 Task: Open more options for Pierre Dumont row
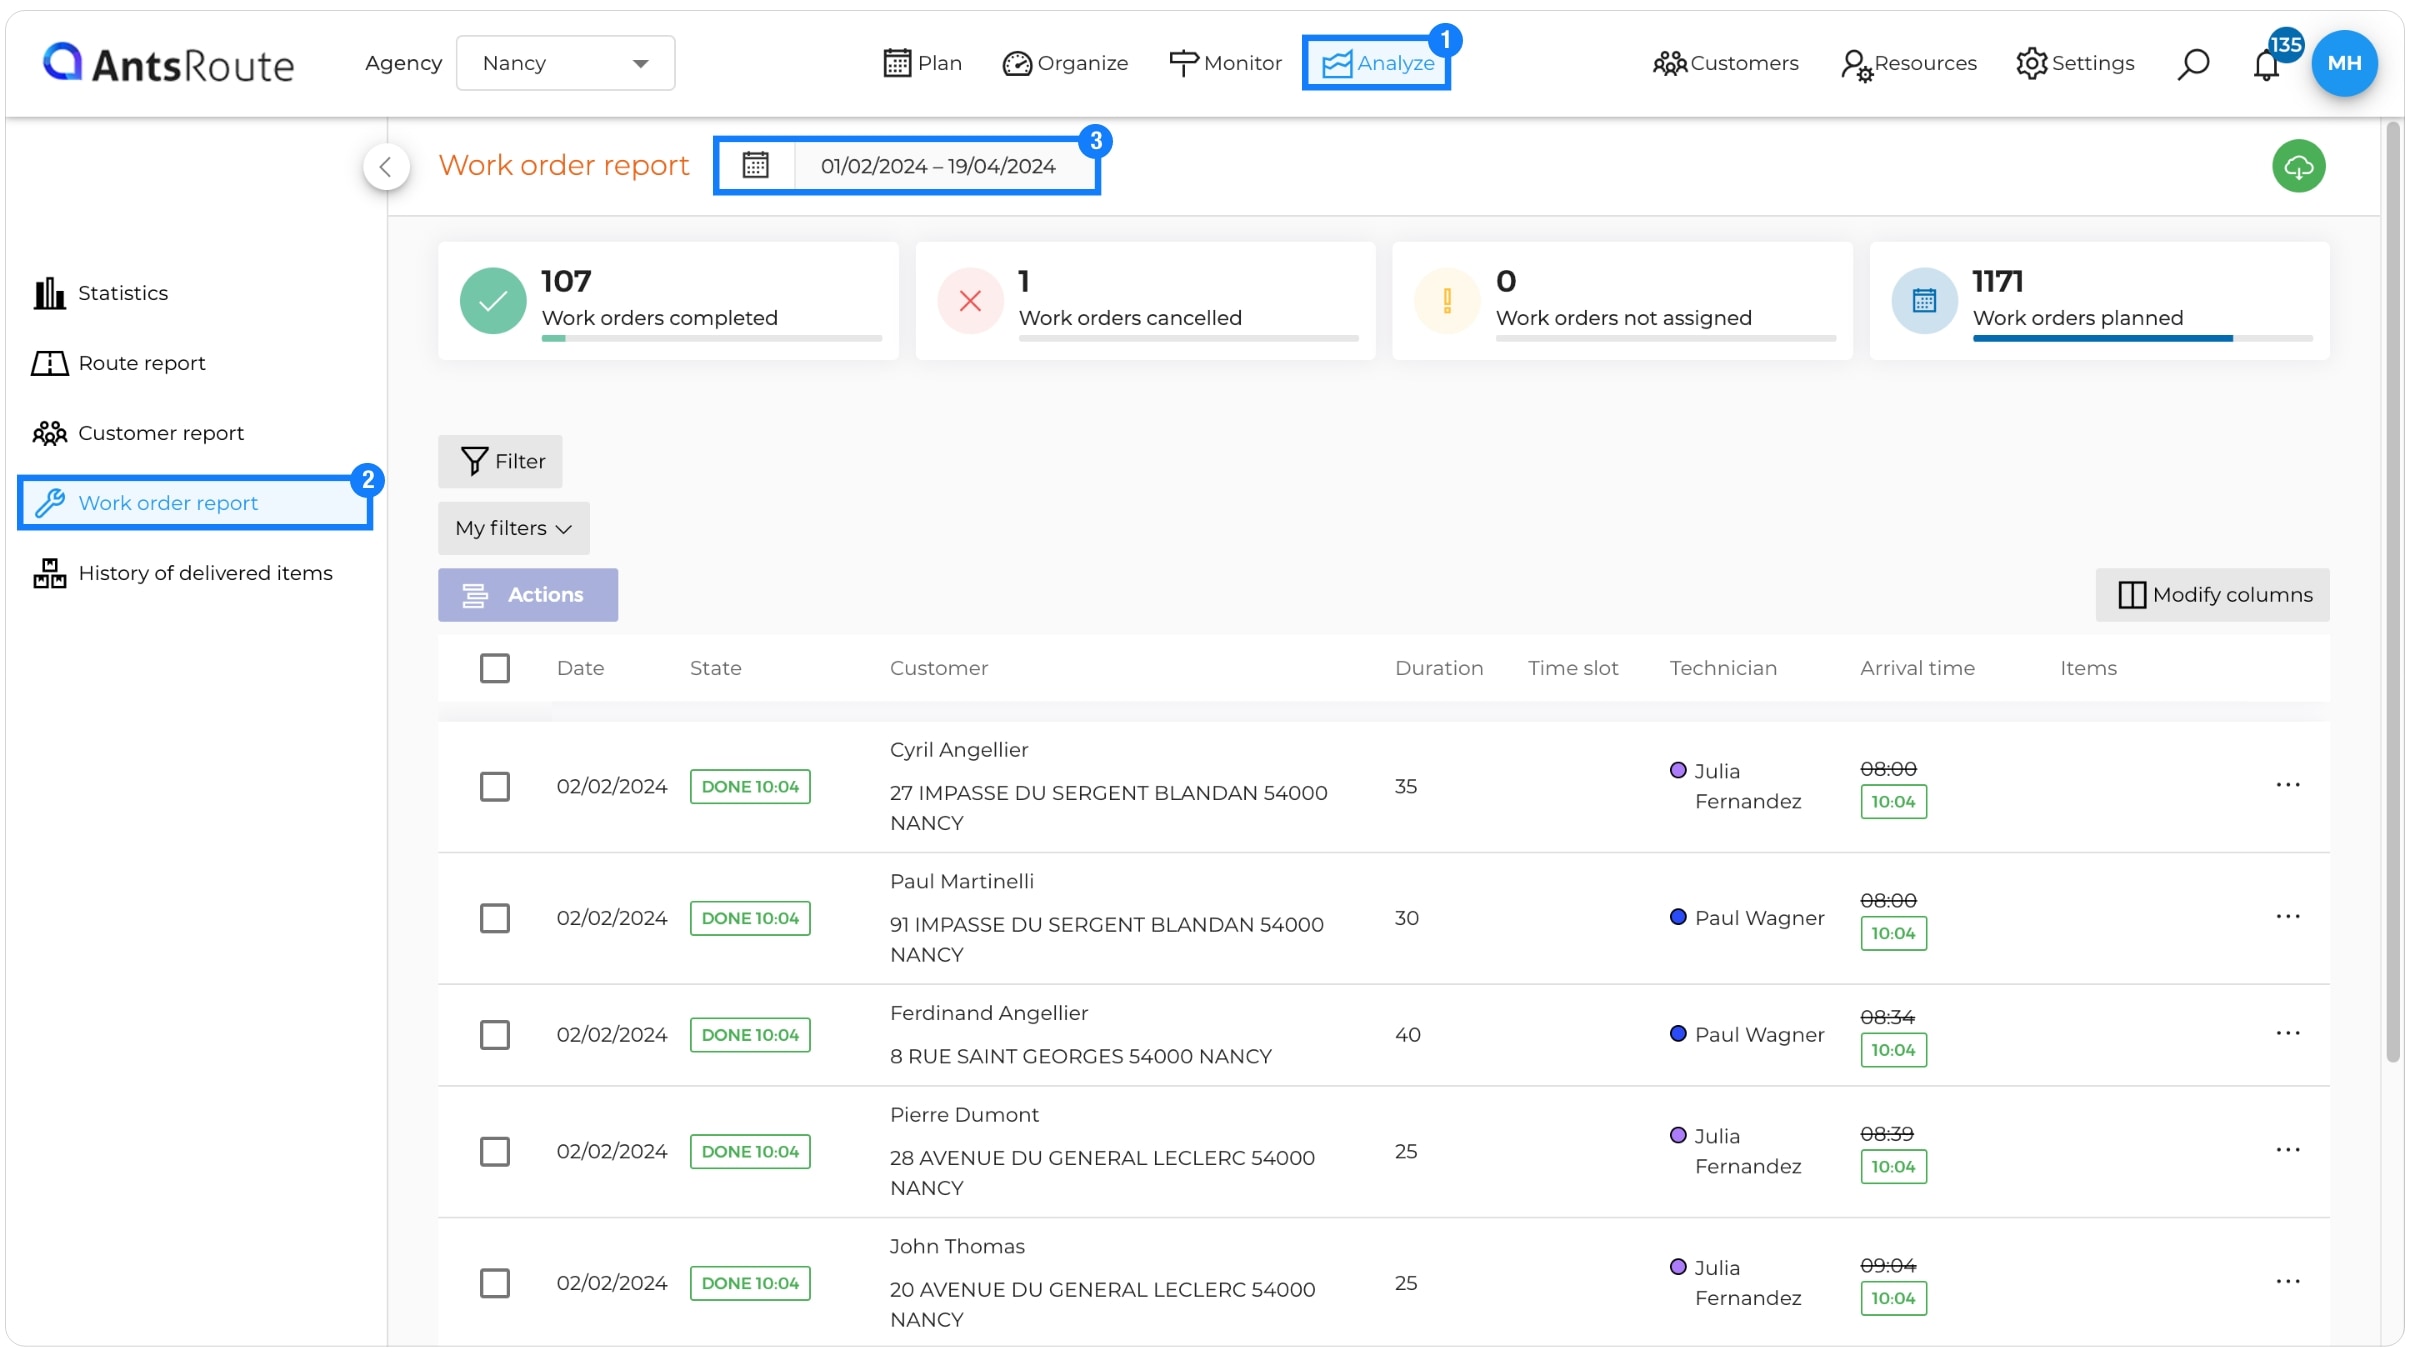(x=2288, y=1151)
